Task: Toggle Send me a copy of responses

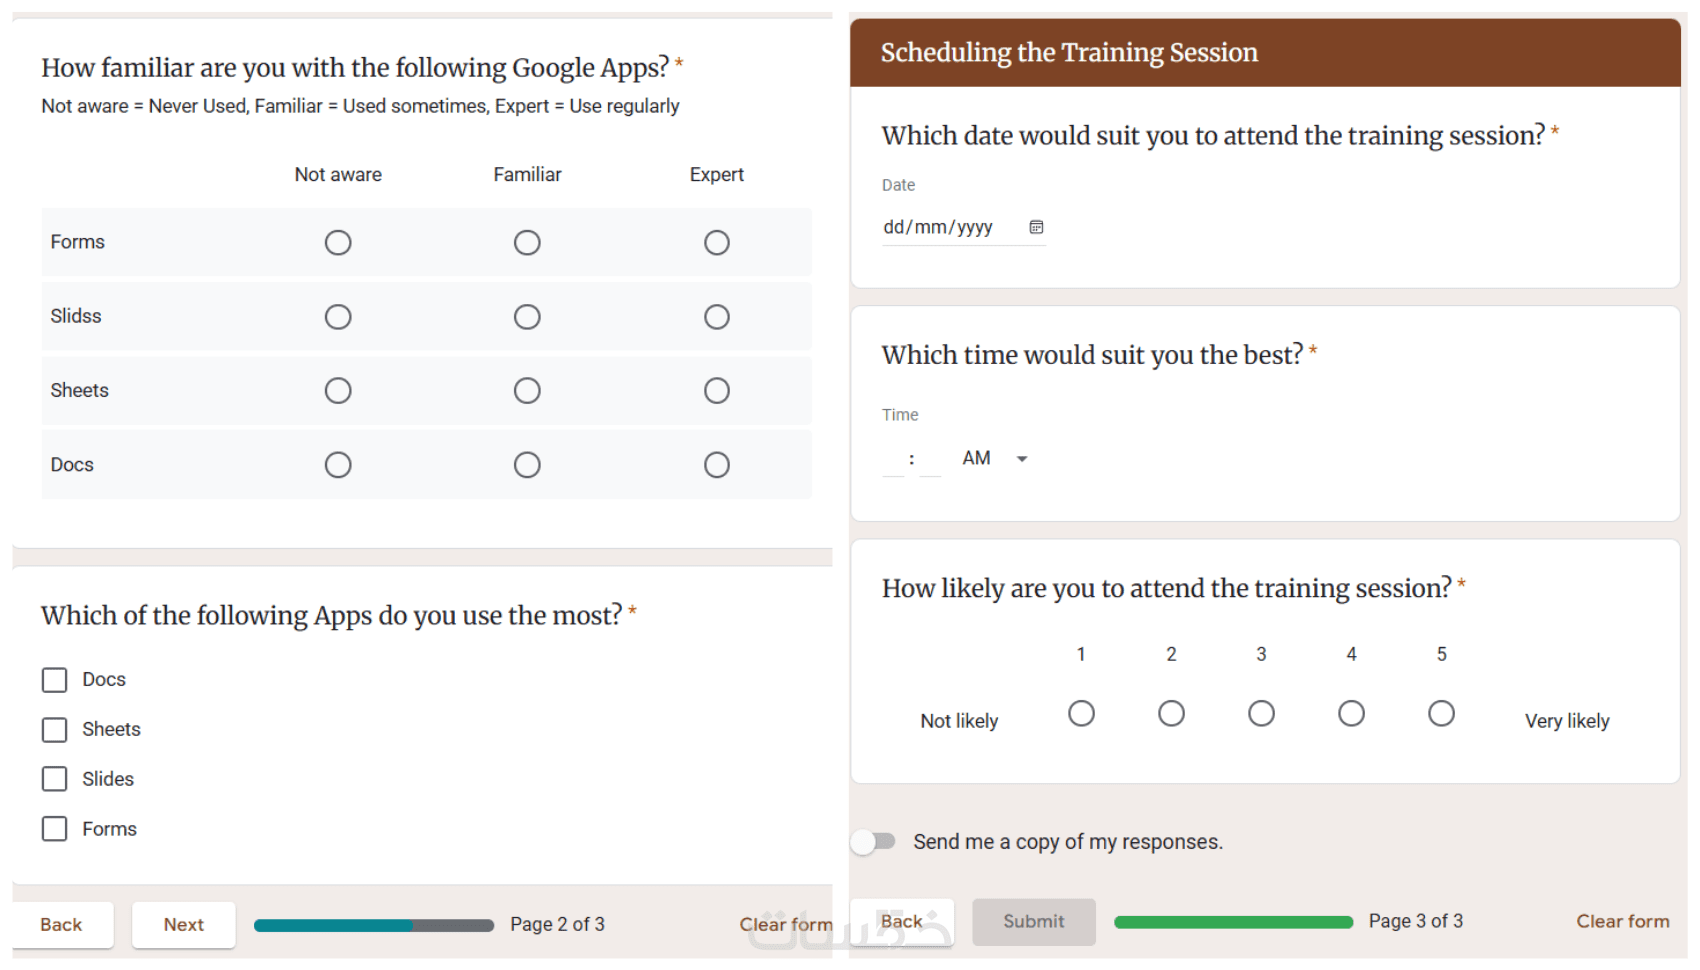Action: (x=874, y=842)
